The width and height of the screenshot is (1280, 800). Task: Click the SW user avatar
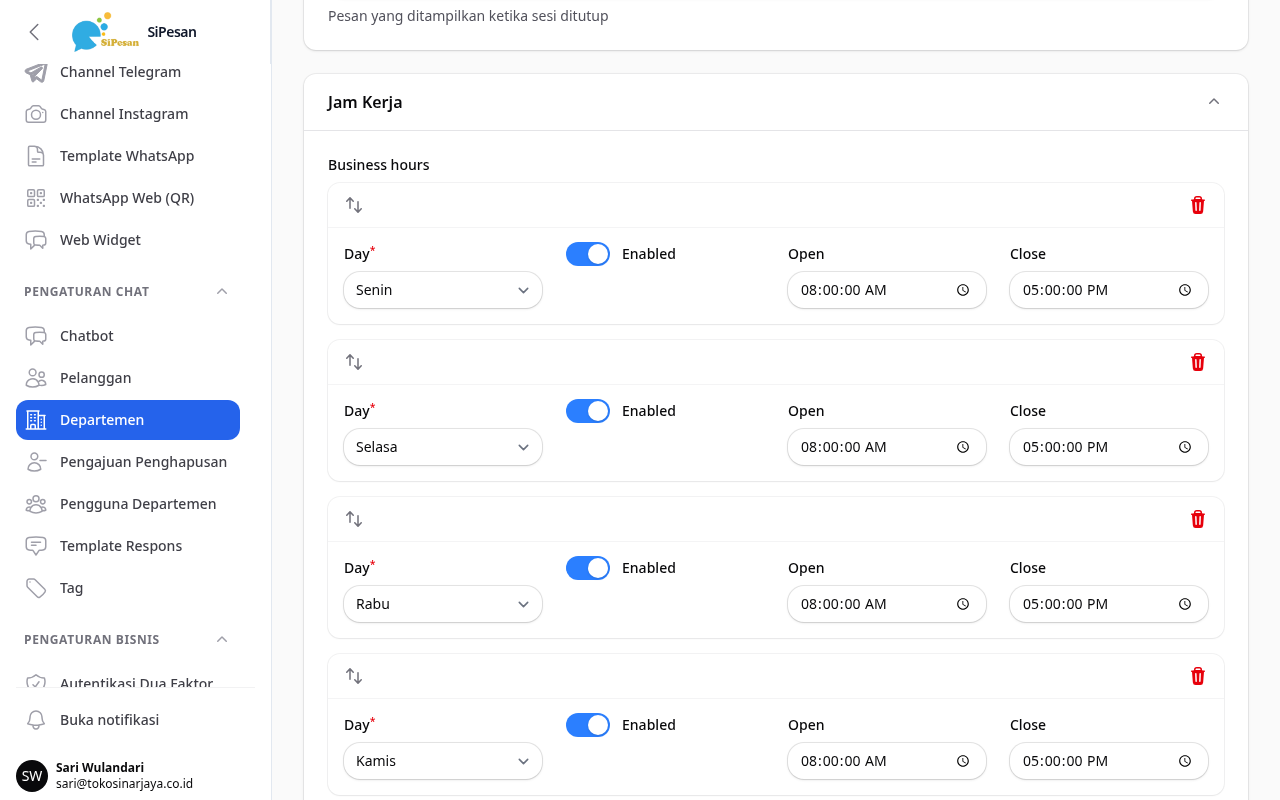32,776
